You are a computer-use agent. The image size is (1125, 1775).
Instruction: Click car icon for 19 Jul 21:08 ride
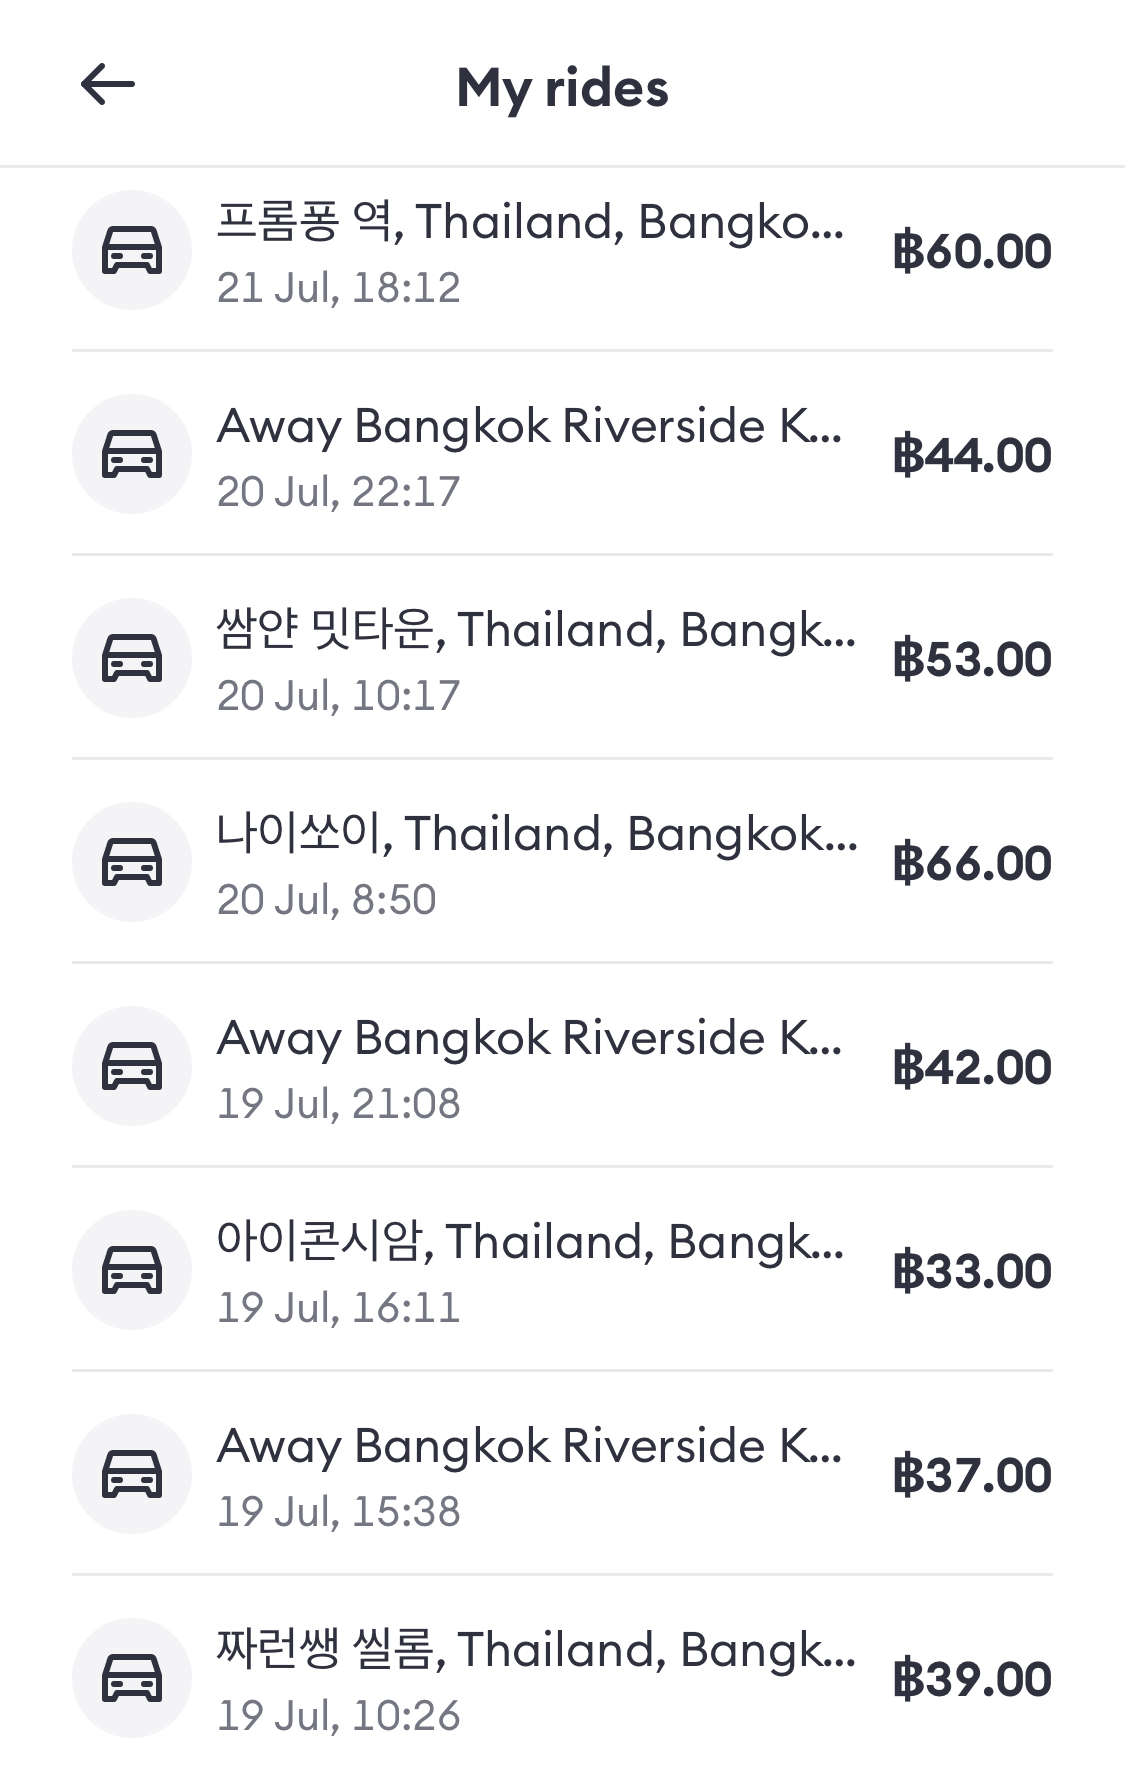(x=132, y=1066)
